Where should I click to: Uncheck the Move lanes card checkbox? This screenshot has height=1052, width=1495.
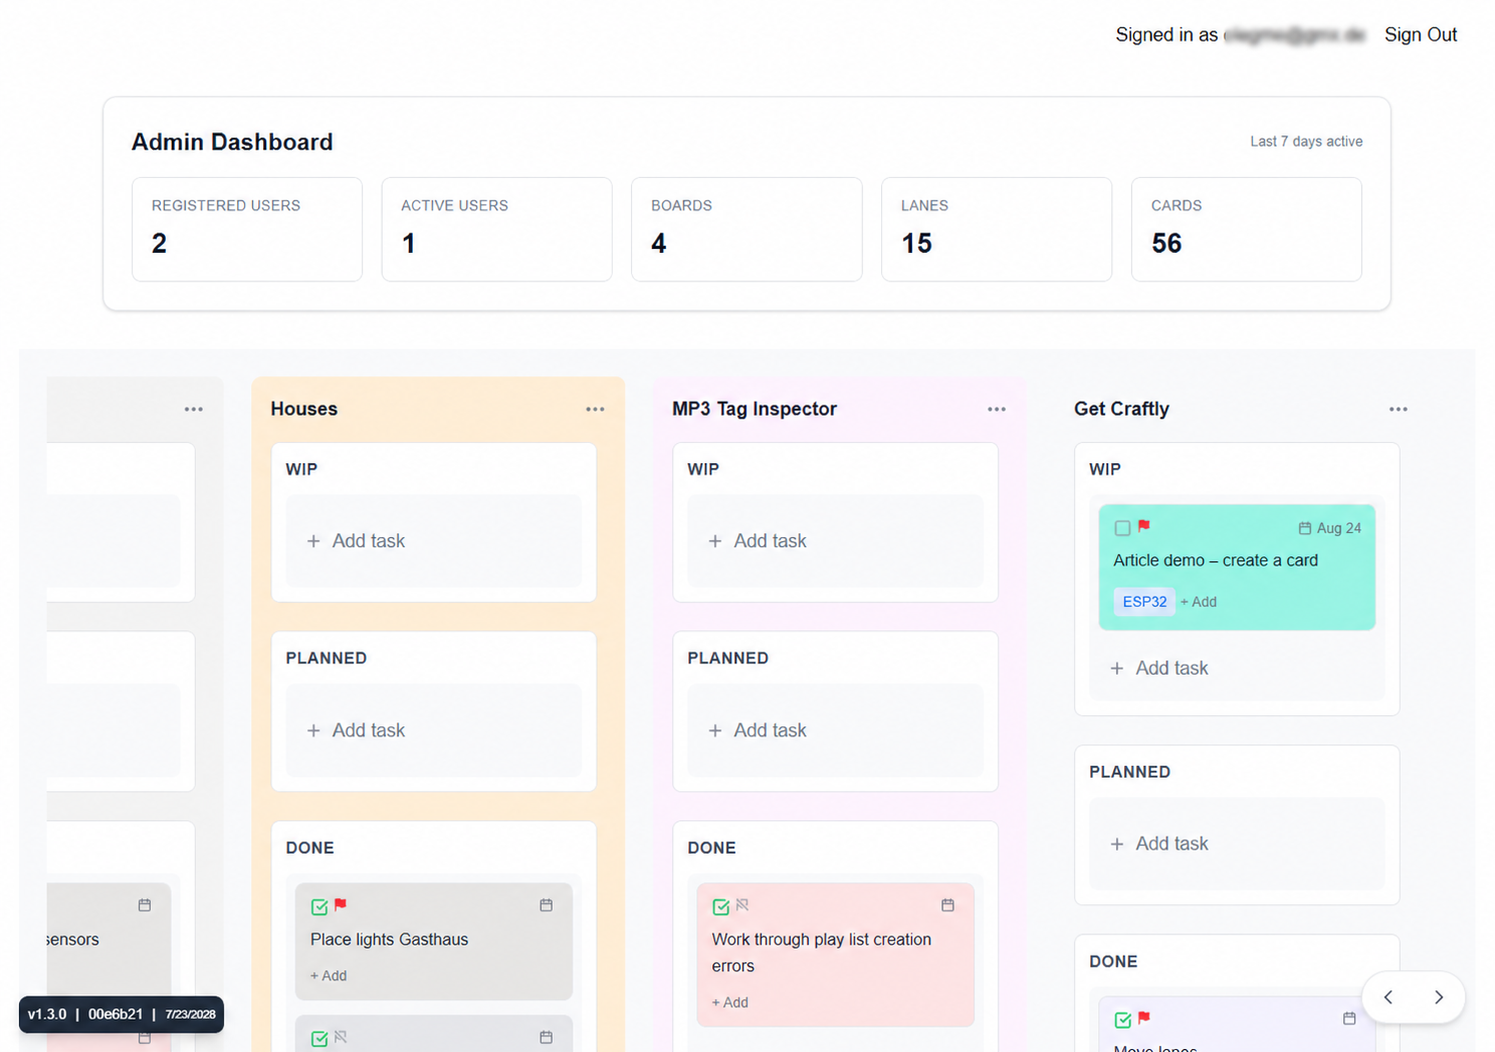(x=1123, y=1020)
